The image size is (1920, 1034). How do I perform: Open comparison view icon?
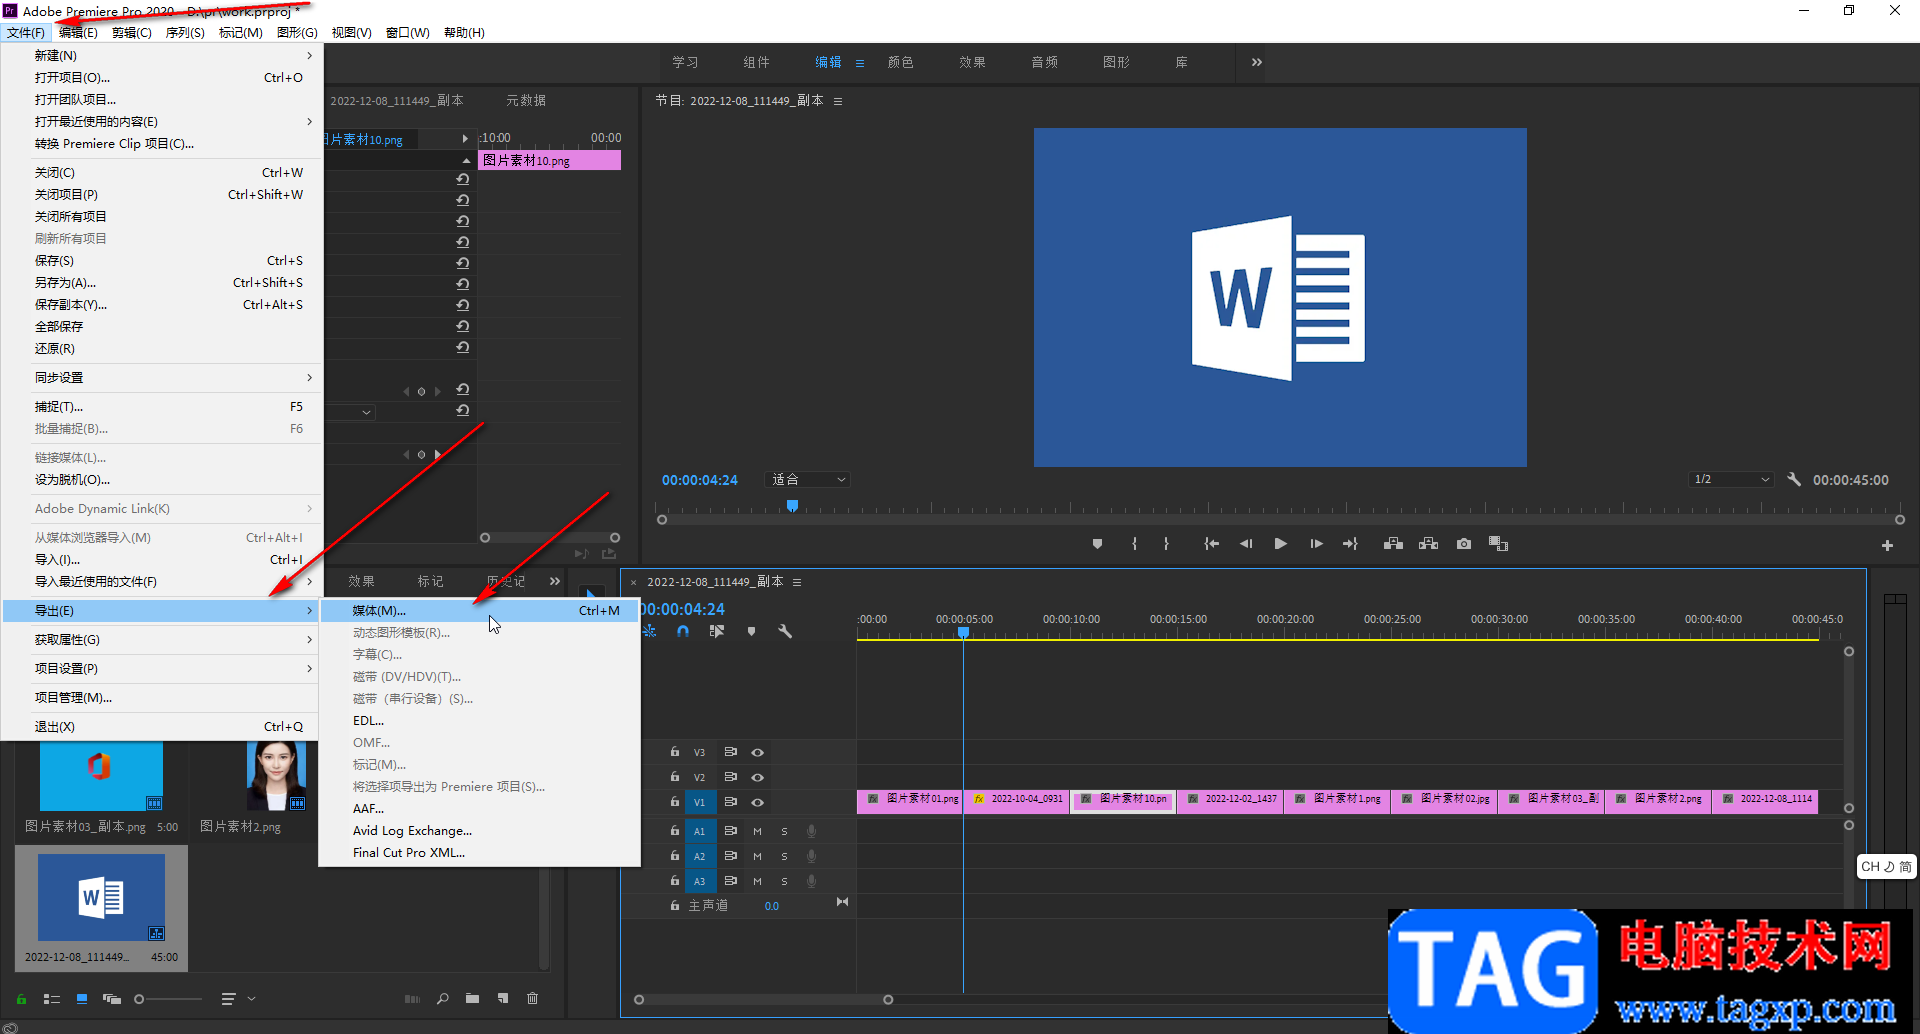tap(1498, 544)
